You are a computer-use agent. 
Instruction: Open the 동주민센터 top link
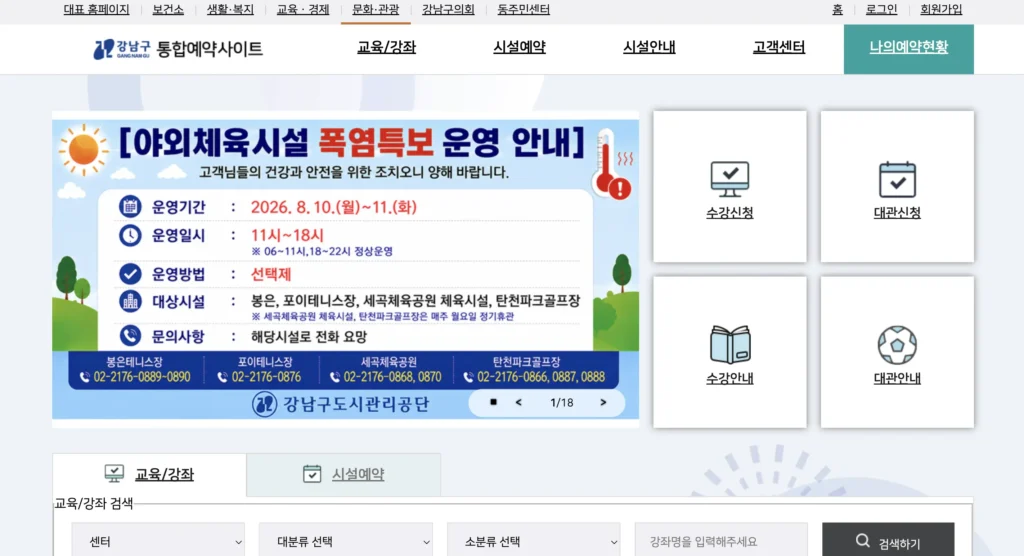(x=524, y=10)
